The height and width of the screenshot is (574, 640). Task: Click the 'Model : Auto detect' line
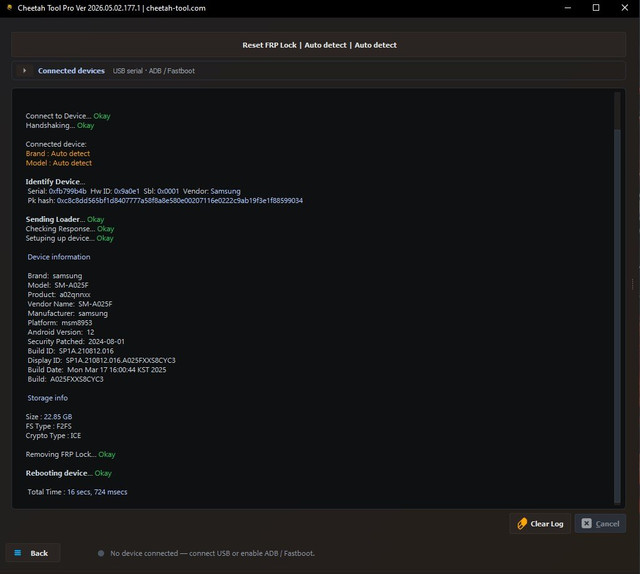pos(58,163)
